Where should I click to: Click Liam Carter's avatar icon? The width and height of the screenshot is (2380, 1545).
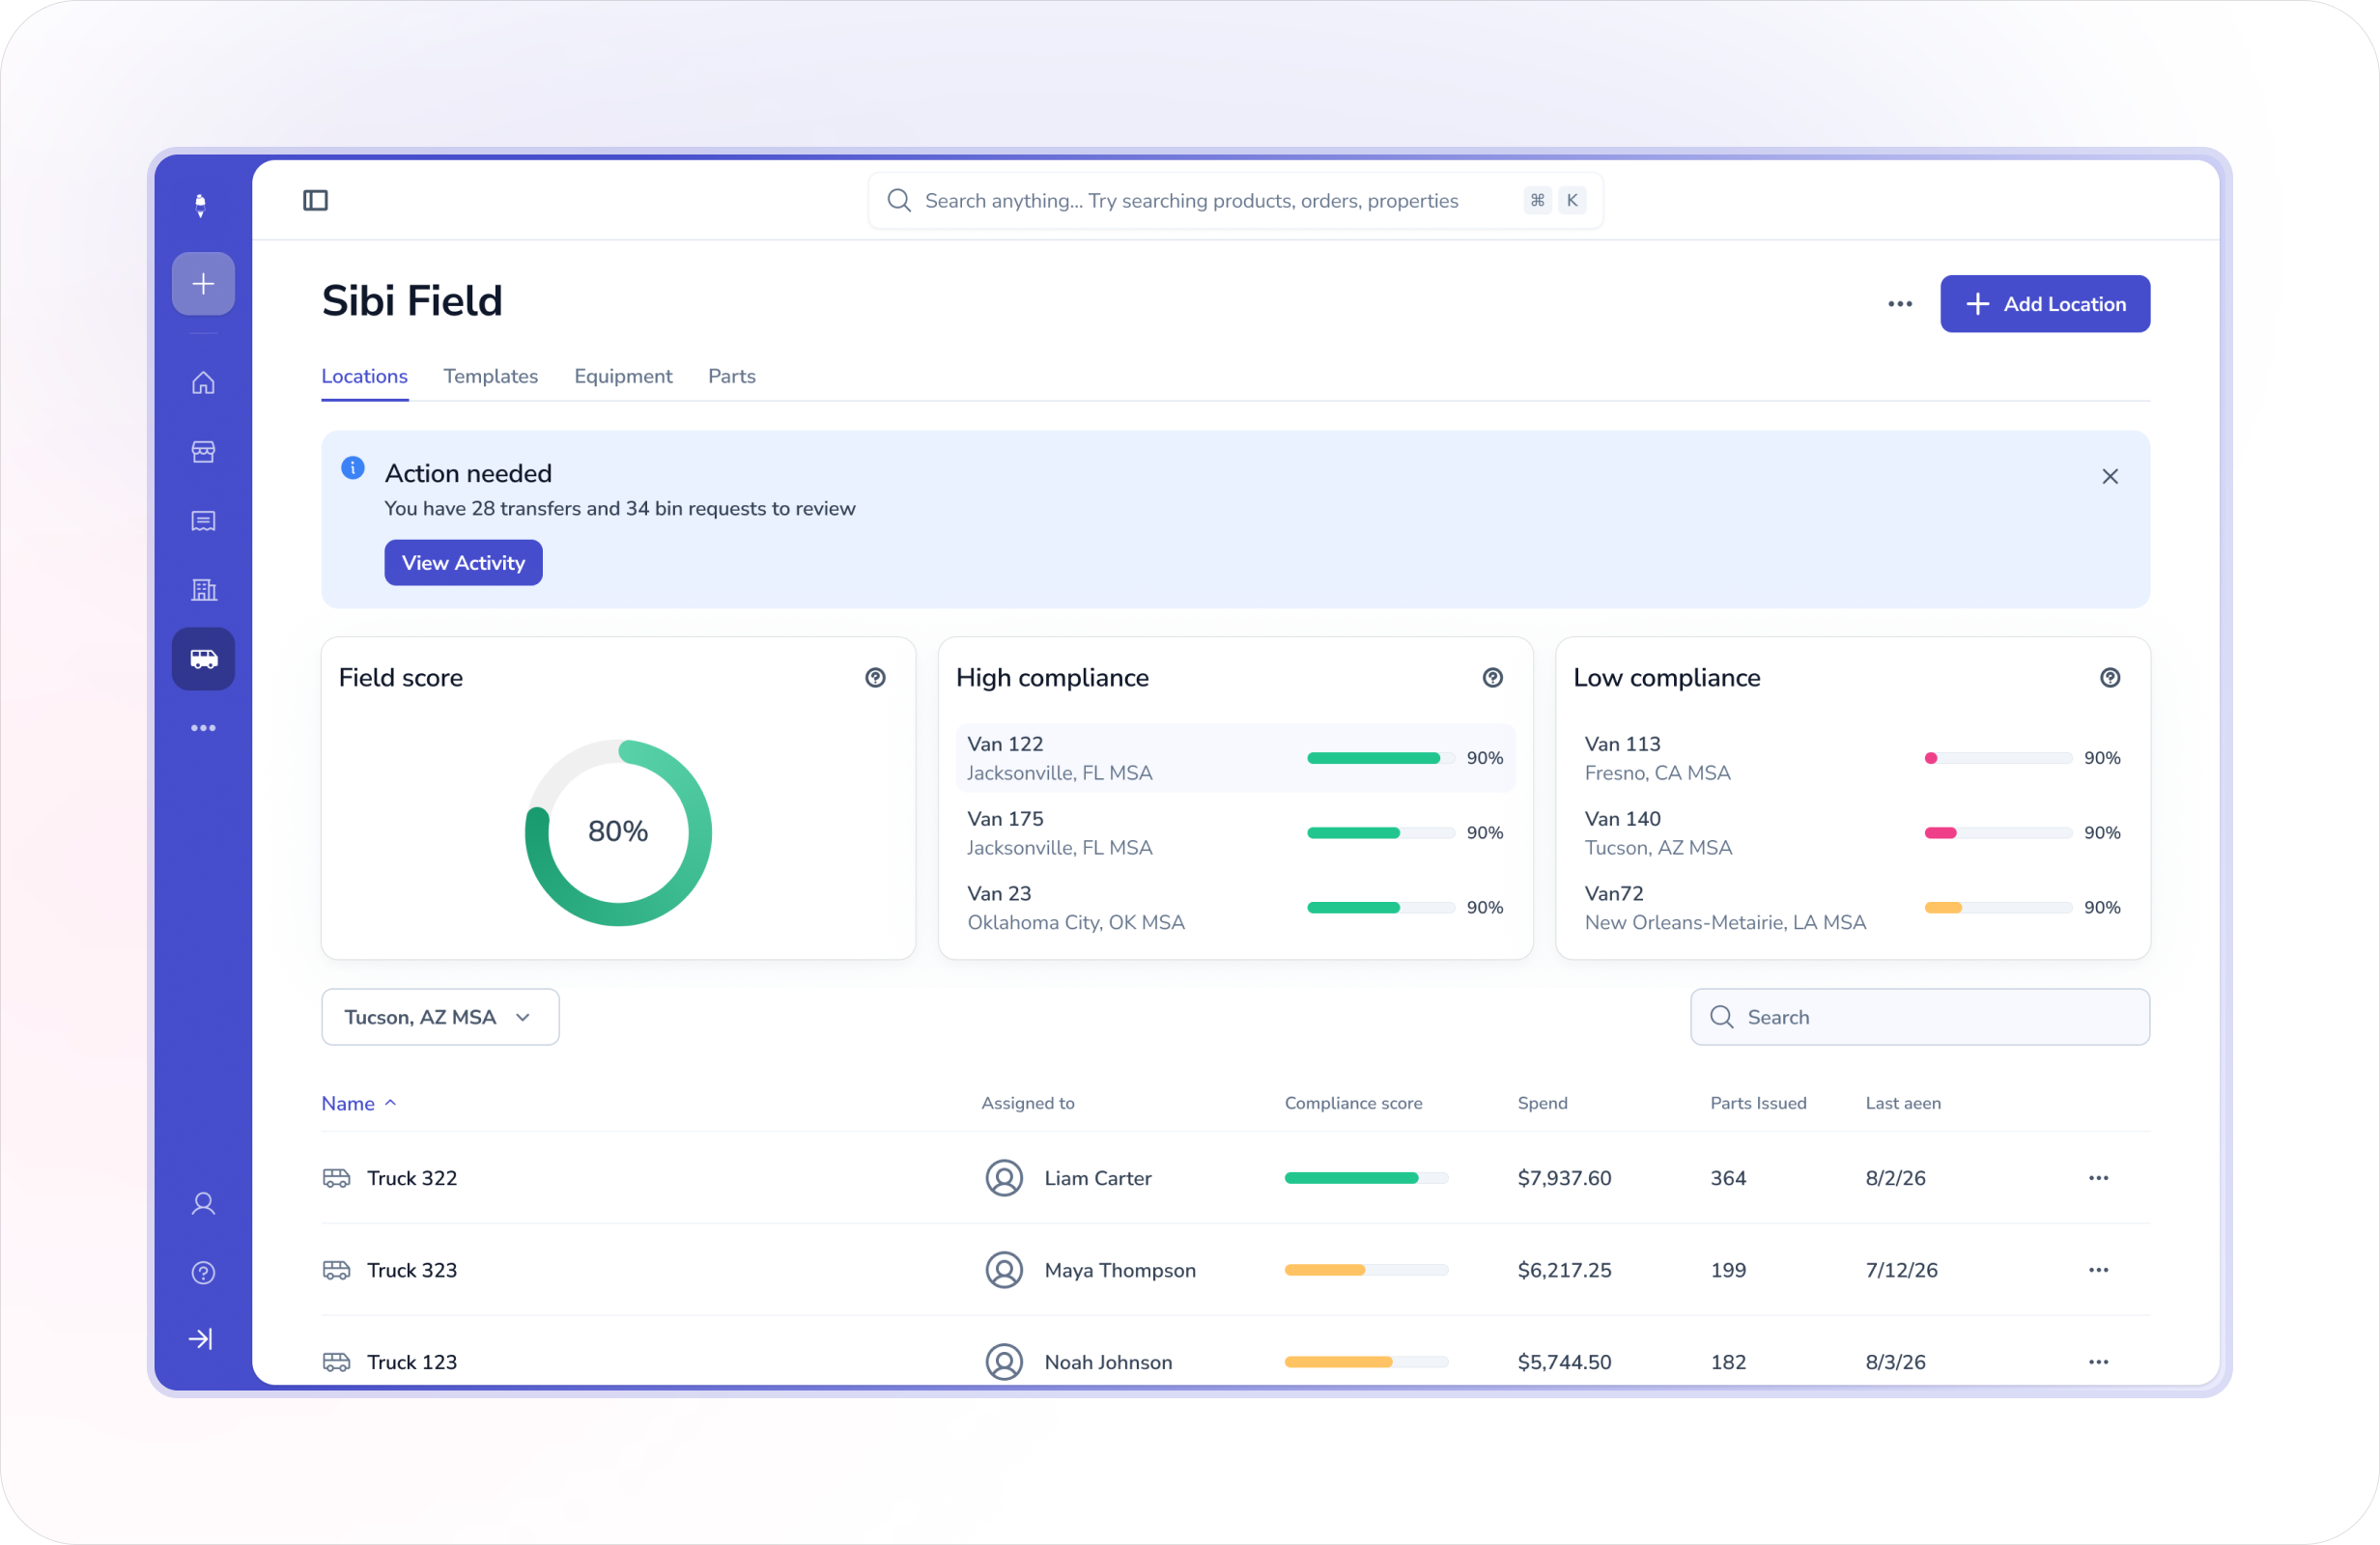pos(1004,1178)
